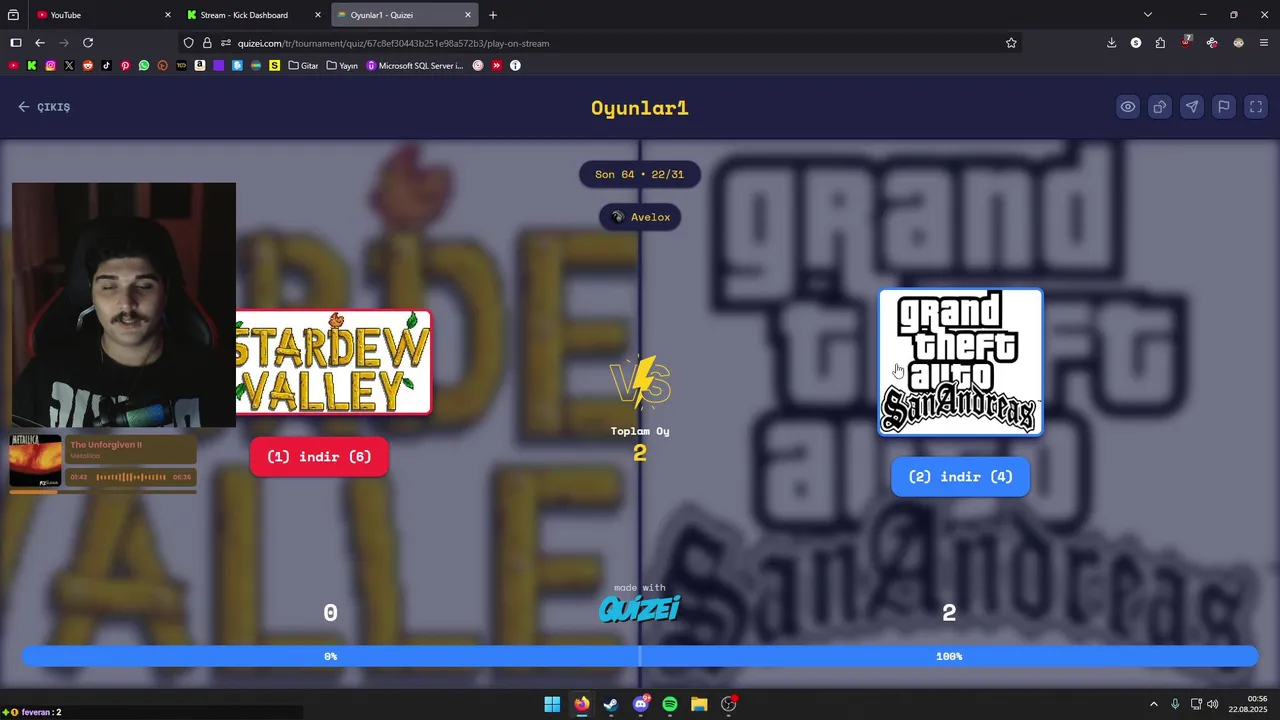Open the list all tabs dropdown
Screen dimensions: 1280x720
(1148, 15)
